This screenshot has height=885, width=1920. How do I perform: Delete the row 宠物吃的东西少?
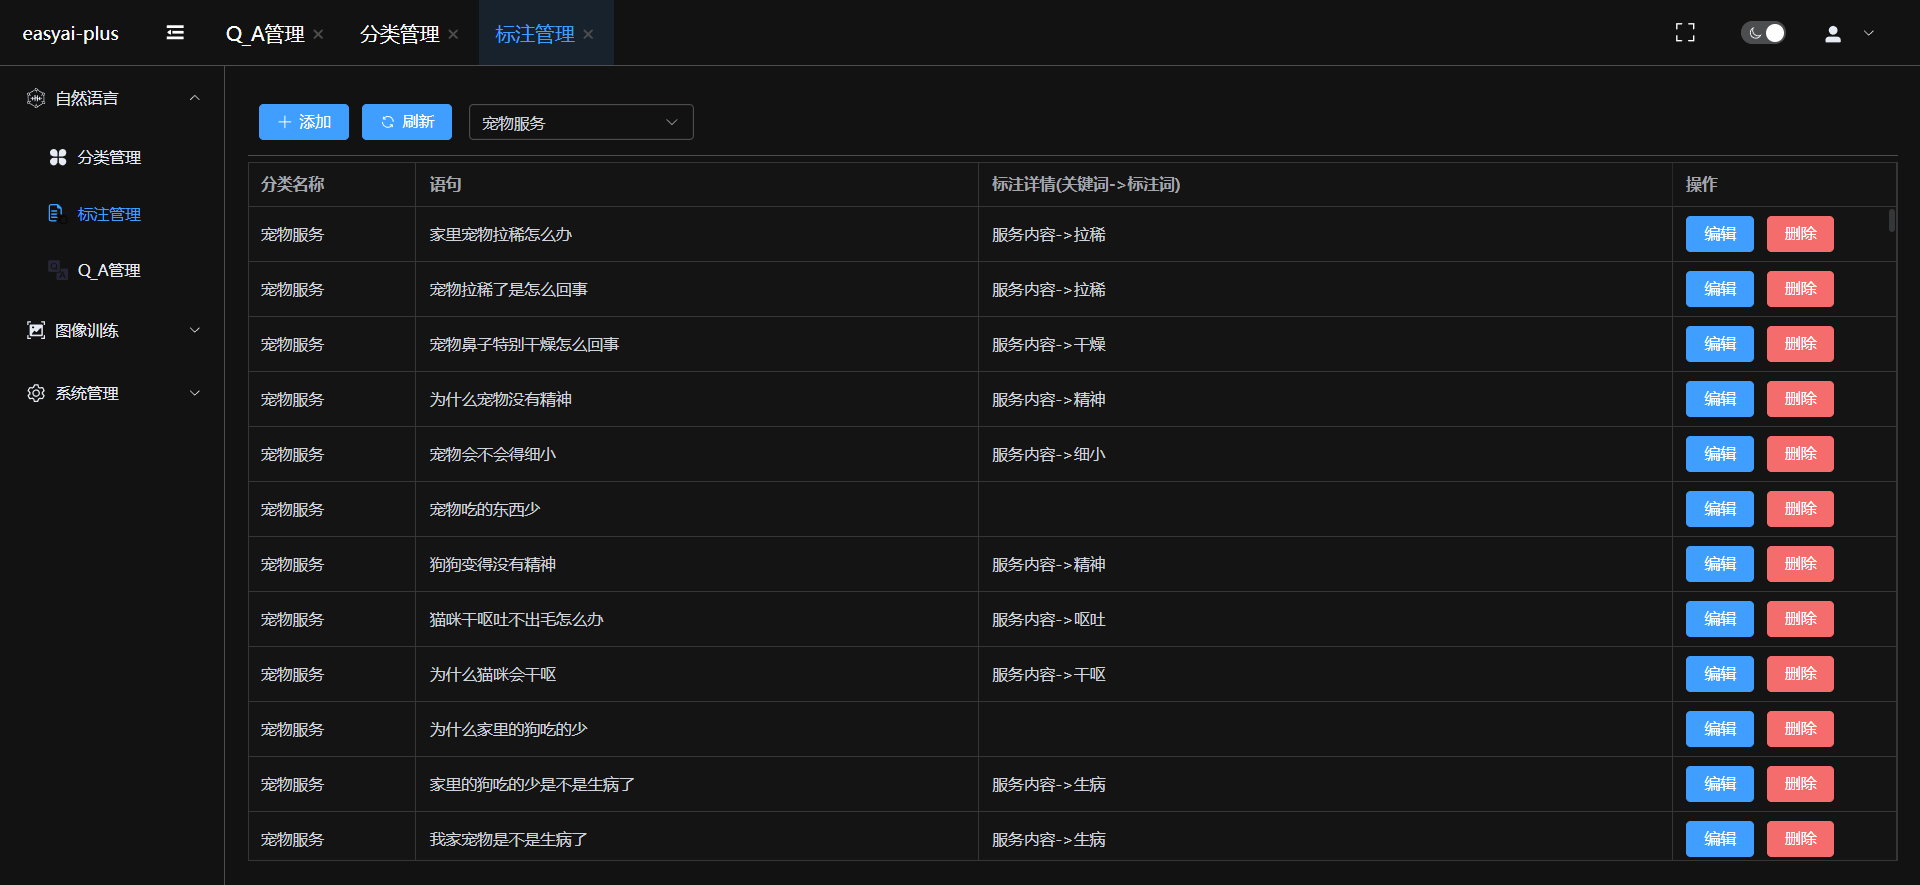[x=1800, y=509]
